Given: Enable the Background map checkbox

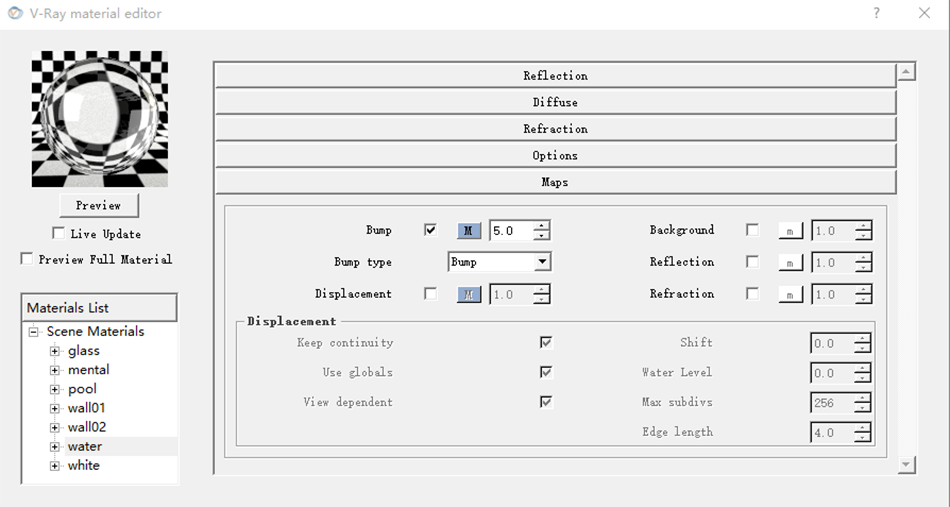Looking at the screenshot, I should [x=752, y=230].
